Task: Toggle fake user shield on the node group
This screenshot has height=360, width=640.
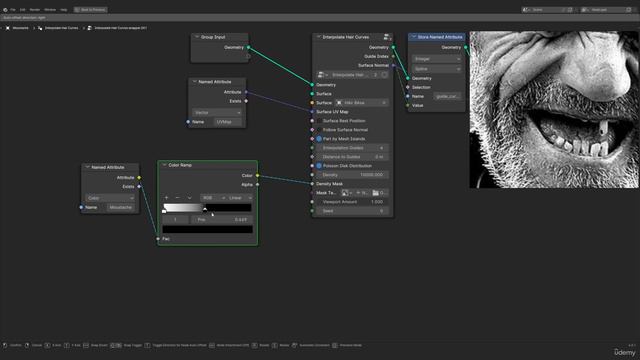Action: tap(384, 75)
